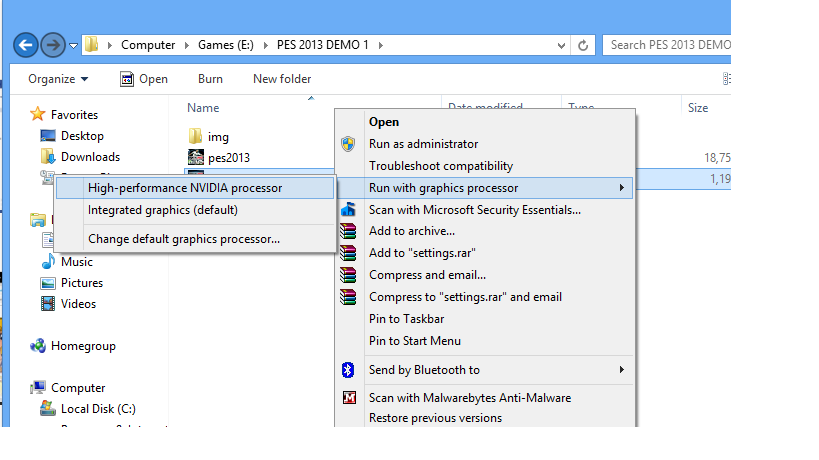Viewport: 819px width, 460px height.
Task: Click WinRAR icon beside Add to archive
Action: pos(348,231)
